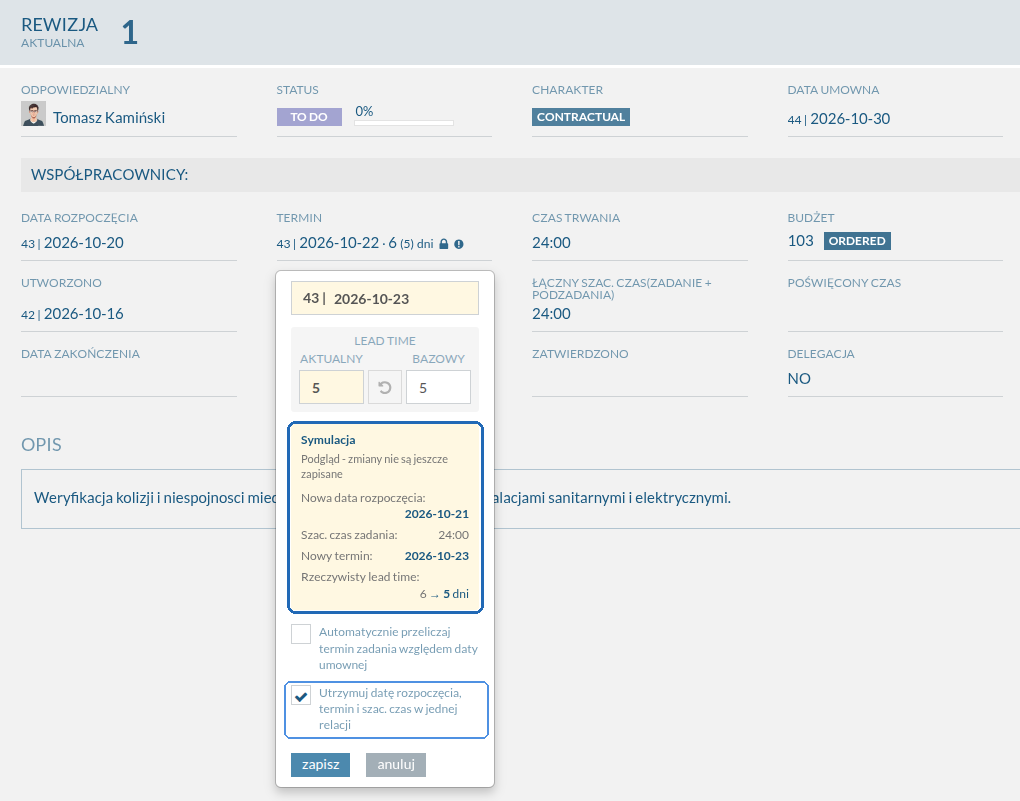Click budget number 103
1020x801 pixels.
tap(800, 241)
